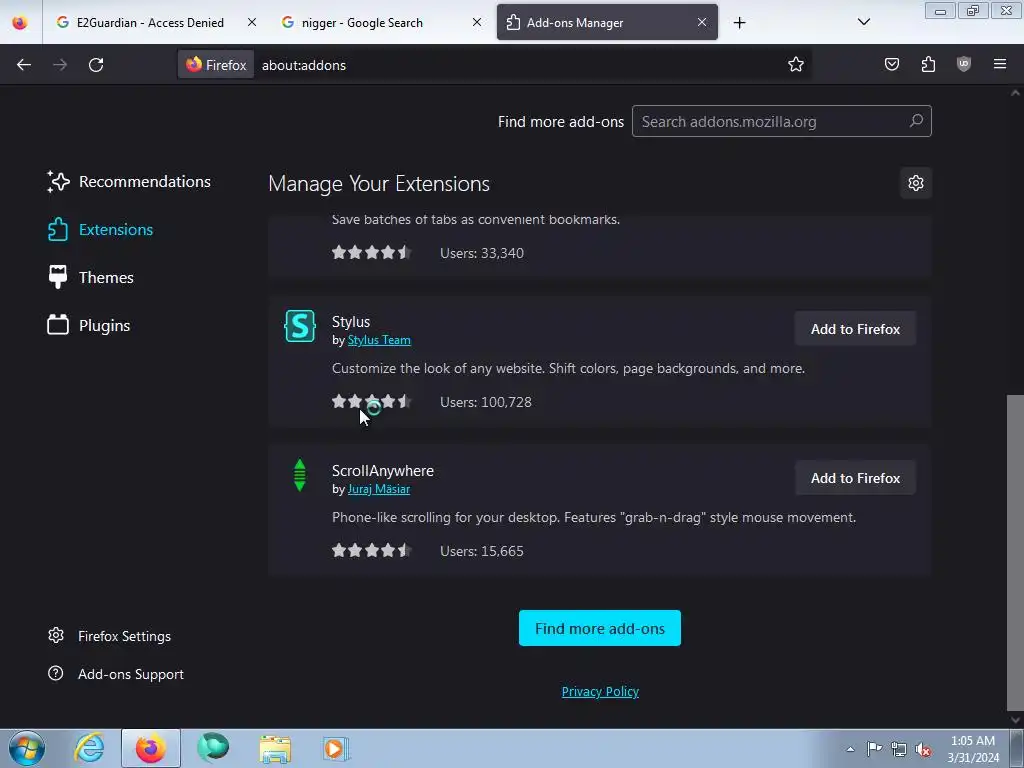This screenshot has width=1024, height=768.
Task: Open Plugins in the sidebar
Action: [89, 325]
